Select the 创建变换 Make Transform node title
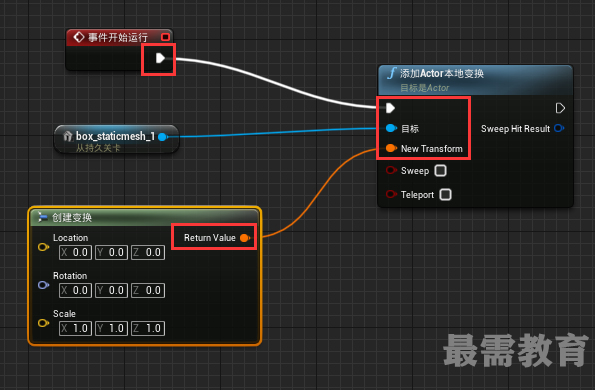Image resolution: width=595 pixels, height=390 pixels. click(72, 217)
